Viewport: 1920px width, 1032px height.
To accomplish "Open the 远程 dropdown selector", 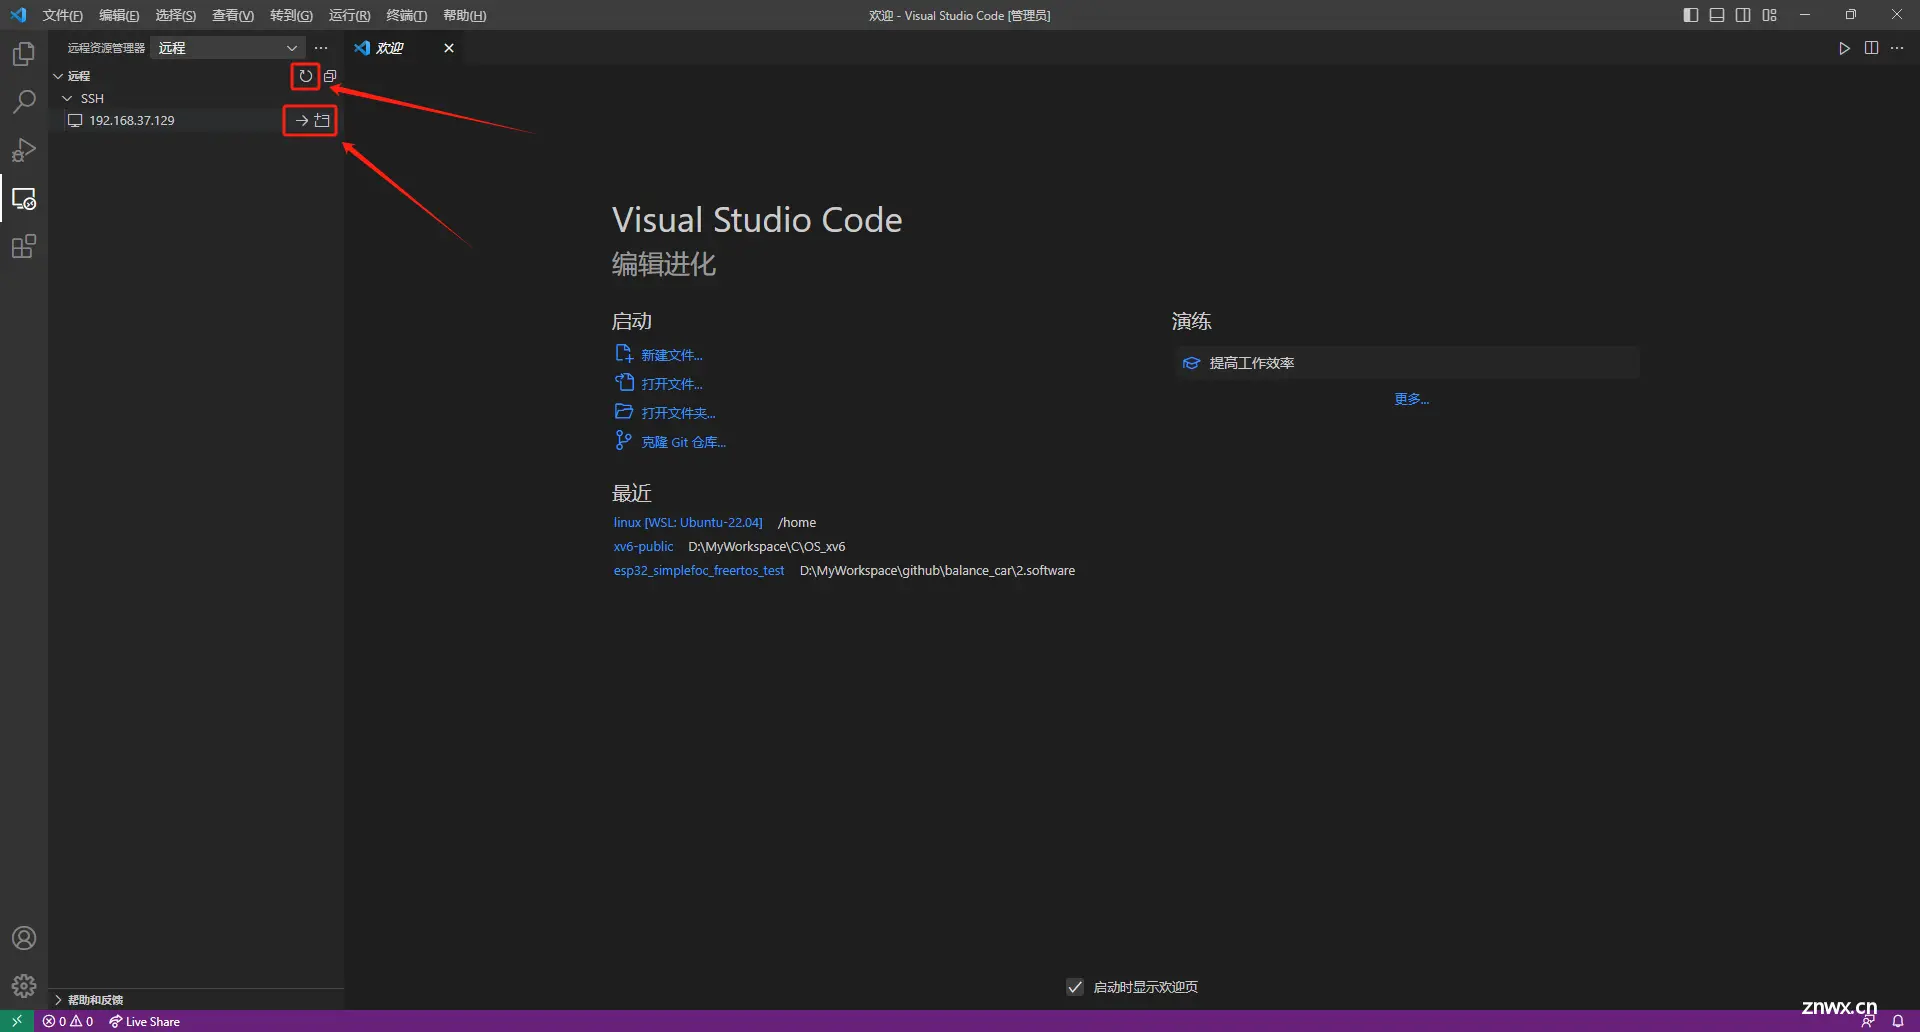I will coord(227,48).
